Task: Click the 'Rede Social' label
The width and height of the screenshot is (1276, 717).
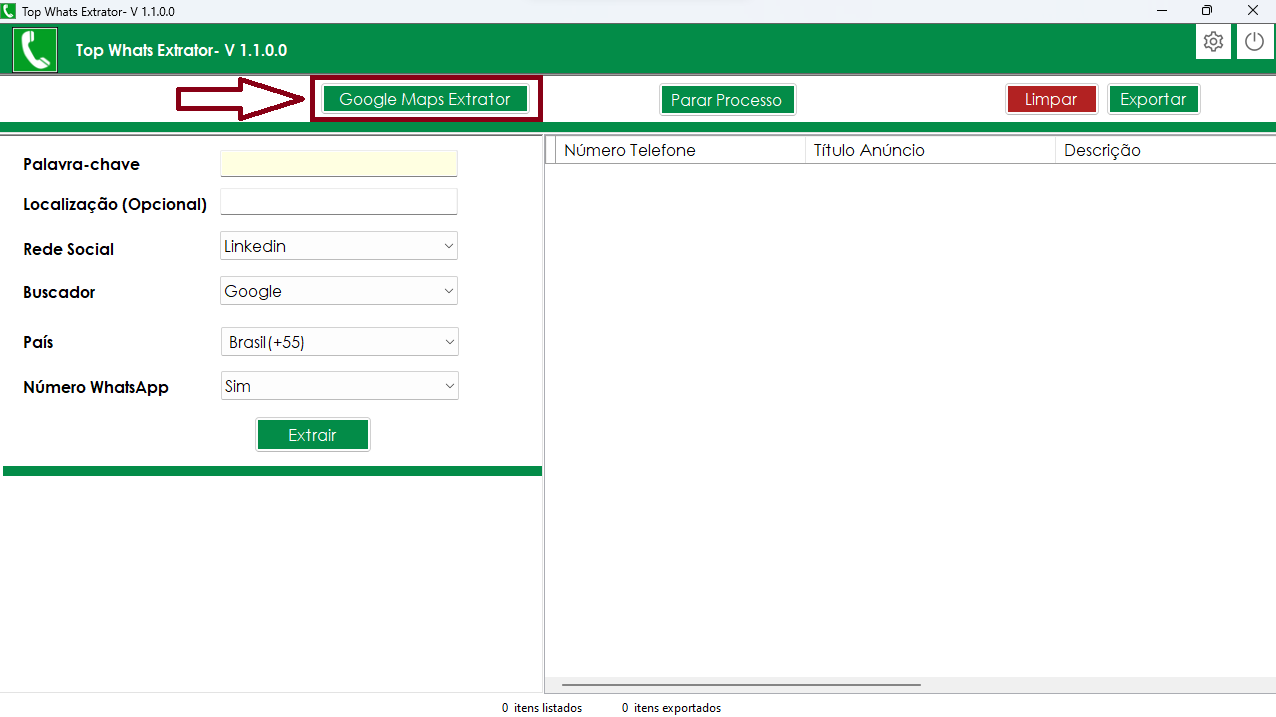Action: [x=68, y=249]
